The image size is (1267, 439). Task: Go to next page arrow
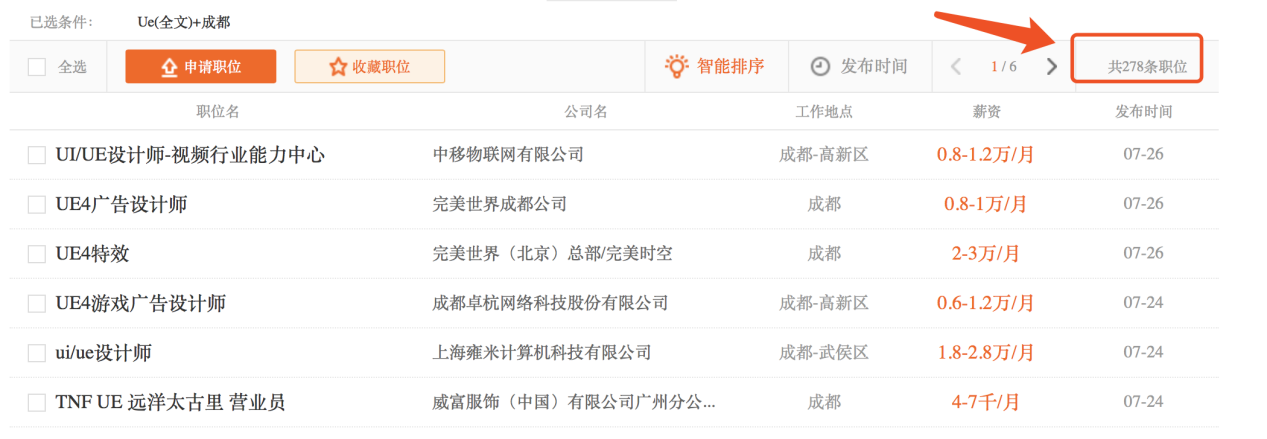click(1051, 67)
